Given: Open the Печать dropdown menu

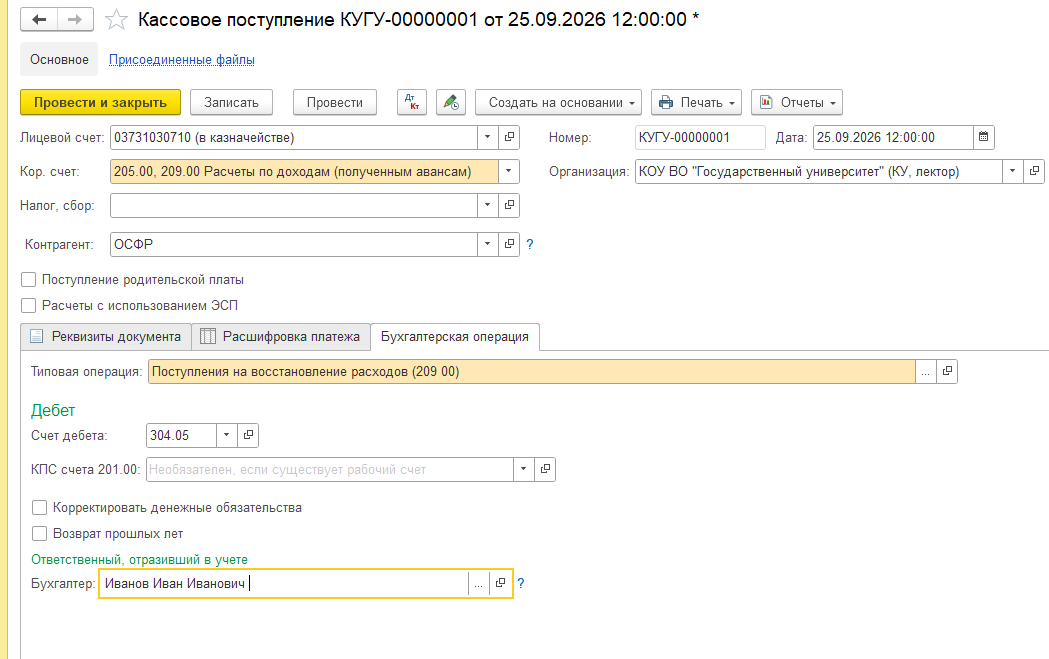Looking at the screenshot, I should pos(696,102).
